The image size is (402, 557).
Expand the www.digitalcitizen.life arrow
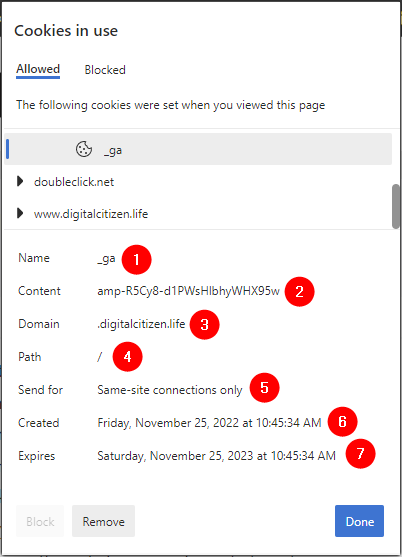tap(20, 213)
